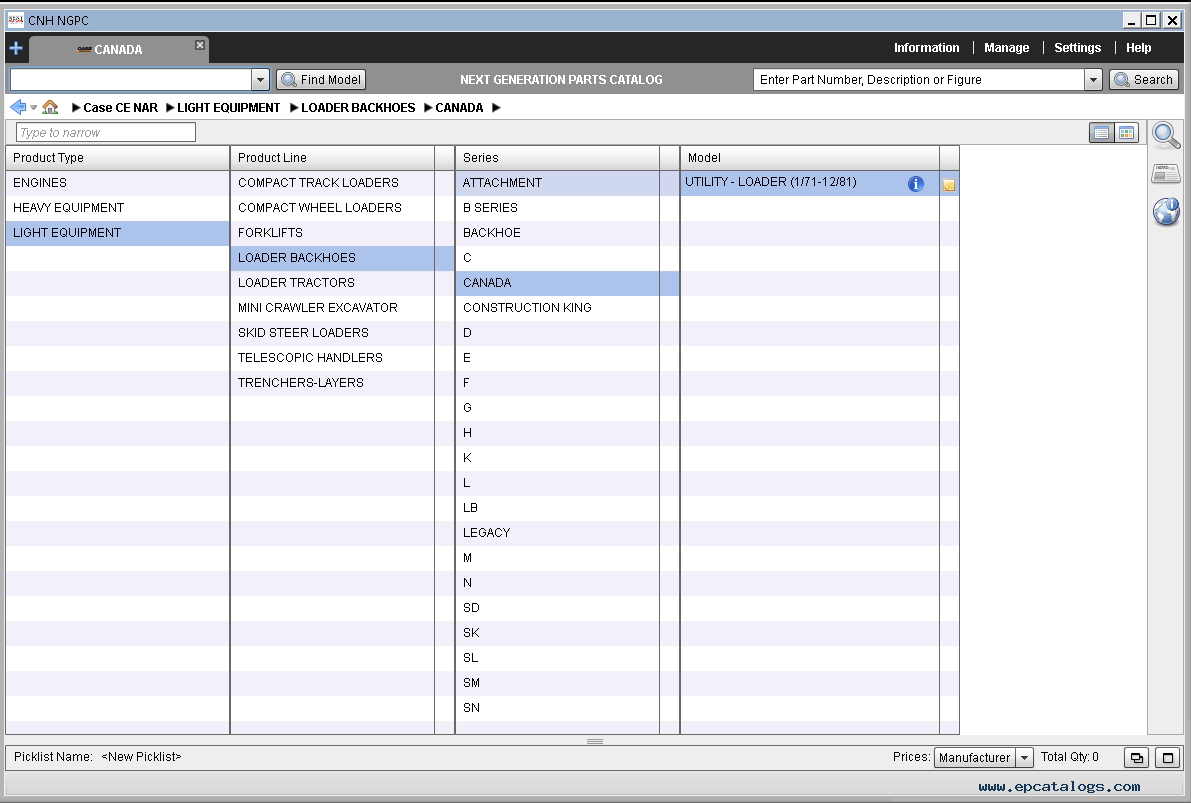
Task: Select LOADER TRACTORS product line
Action: 333,283
